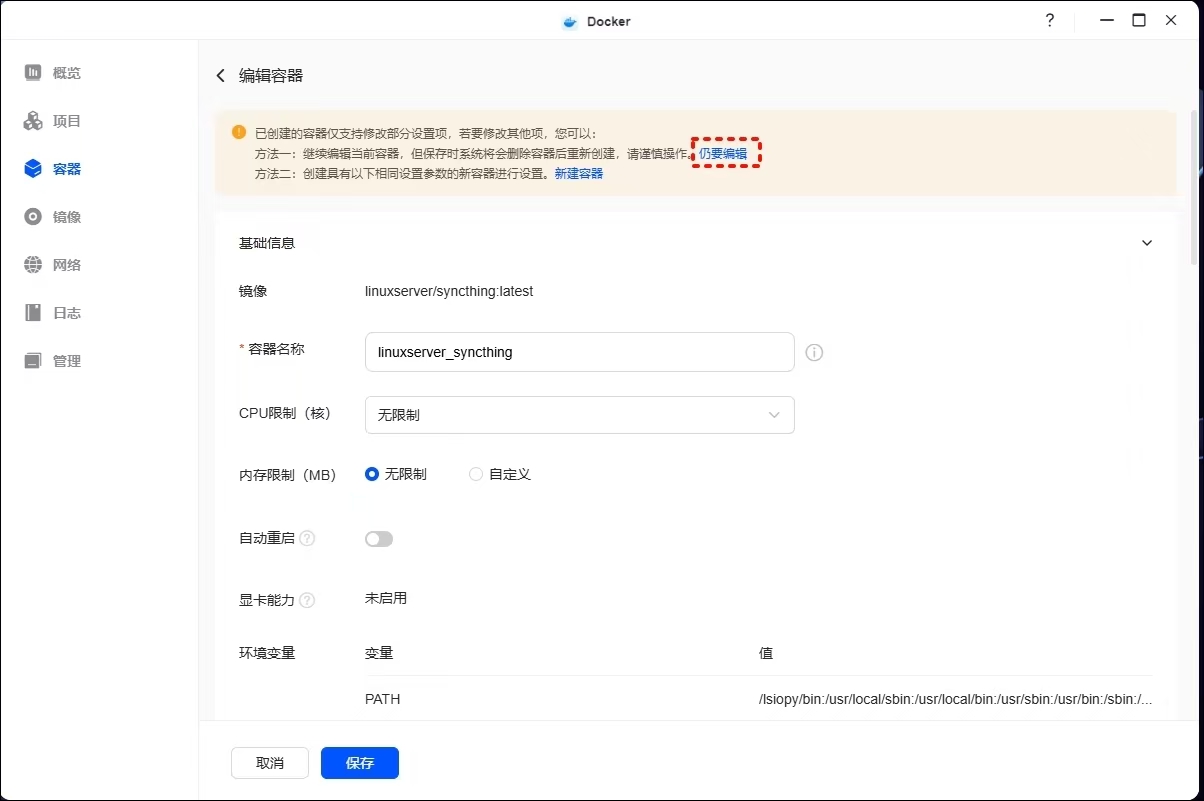Click the 仍要编辑 link
This screenshot has height=801, width=1204.
(723, 154)
